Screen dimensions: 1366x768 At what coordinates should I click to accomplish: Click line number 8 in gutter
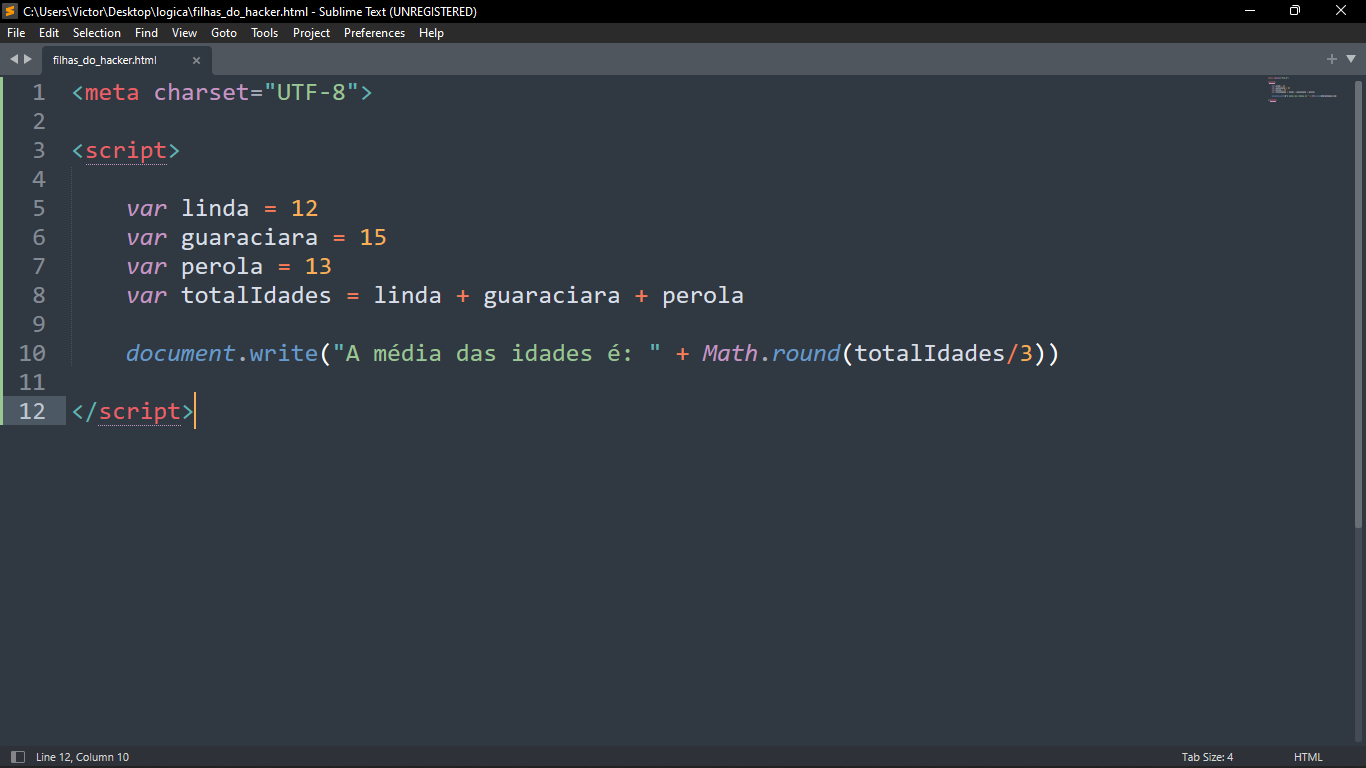tap(38, 295)
